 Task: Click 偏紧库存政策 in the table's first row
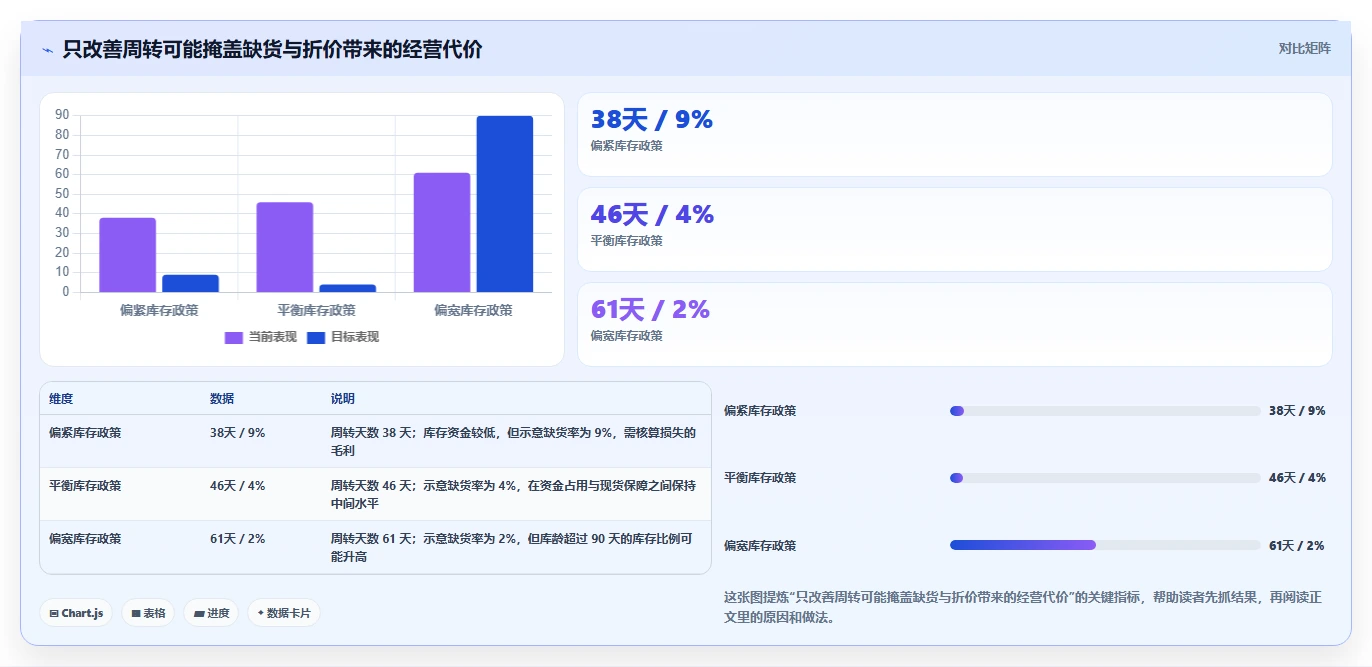coord(85,433)
